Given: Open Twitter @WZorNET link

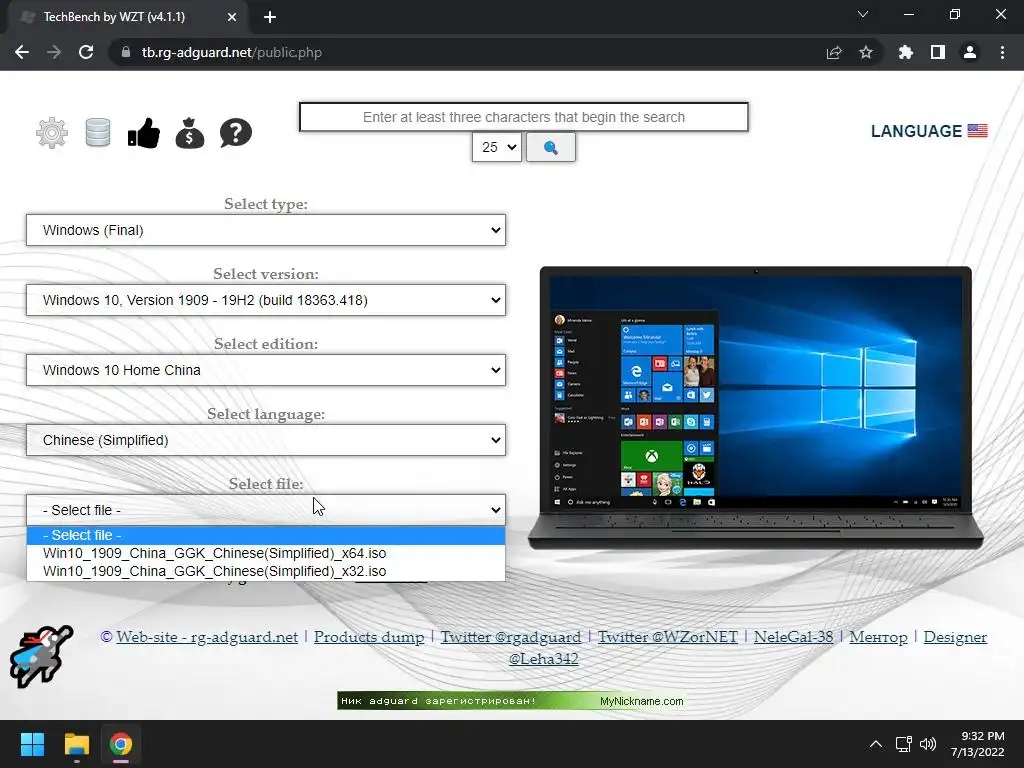Looking at the screenshot, I should point(667,637).
